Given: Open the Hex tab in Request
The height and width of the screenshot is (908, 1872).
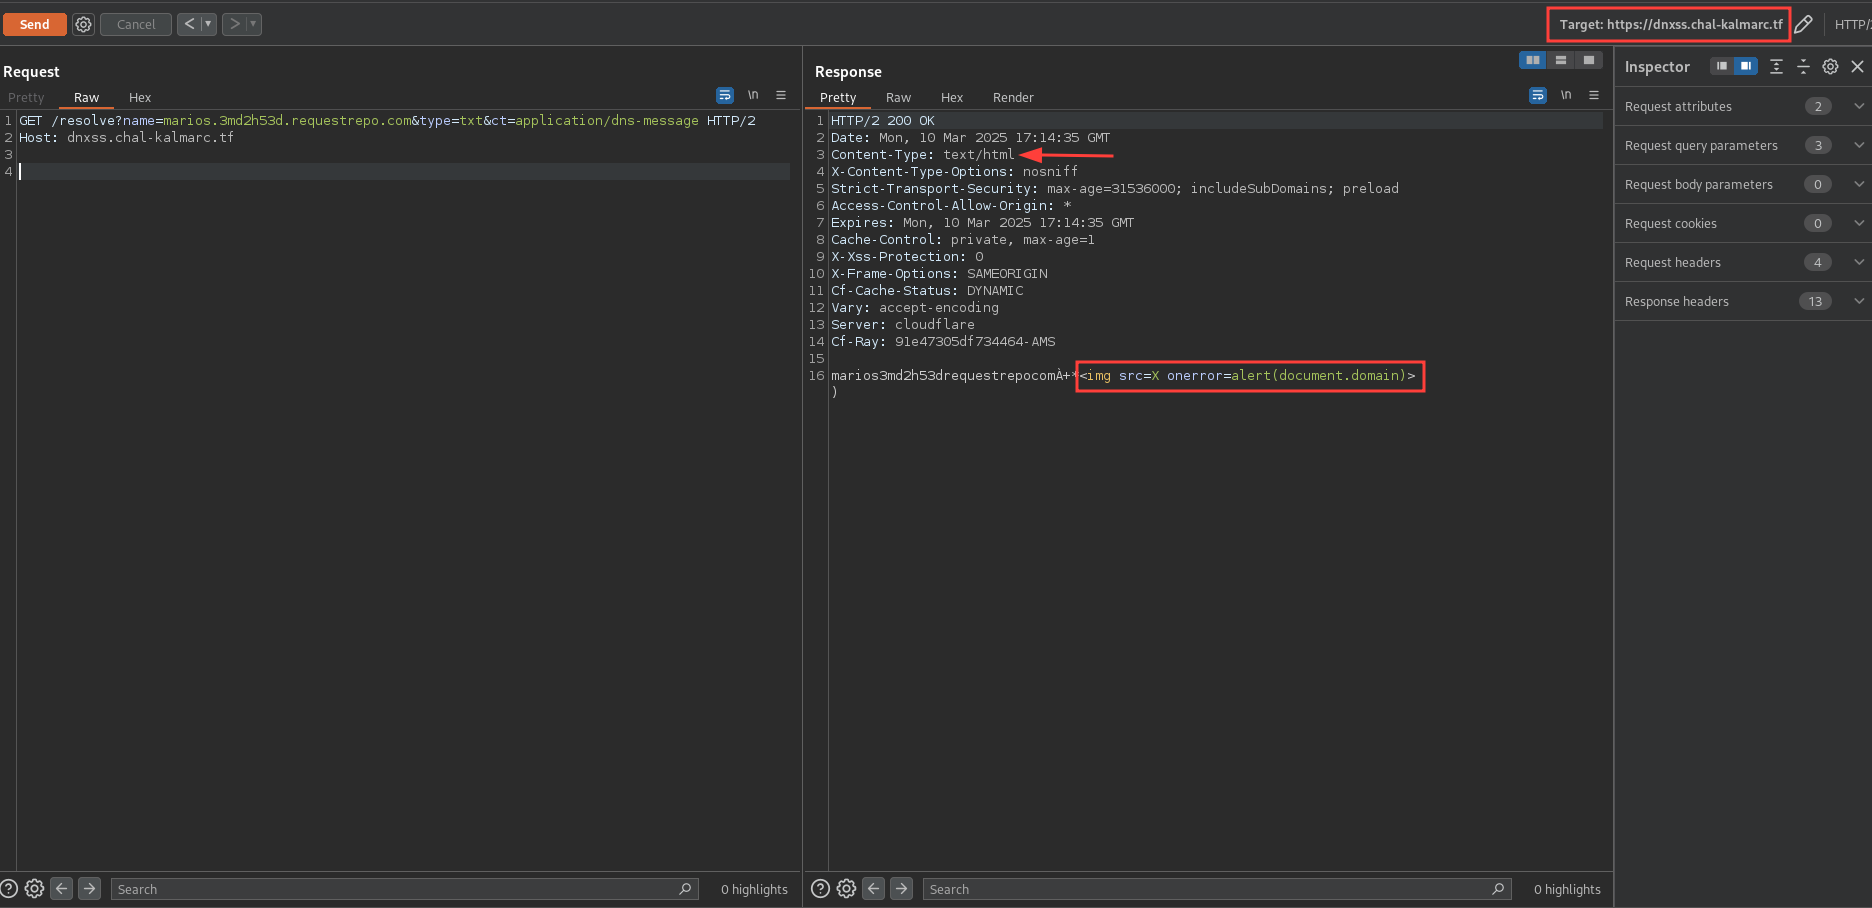Looking at the screenshot, I should coord(140,98).
